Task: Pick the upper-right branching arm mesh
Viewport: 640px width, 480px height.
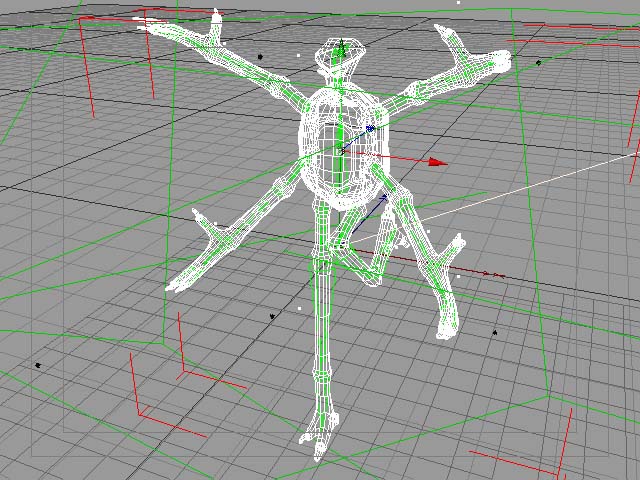Action: click(449, 71)
